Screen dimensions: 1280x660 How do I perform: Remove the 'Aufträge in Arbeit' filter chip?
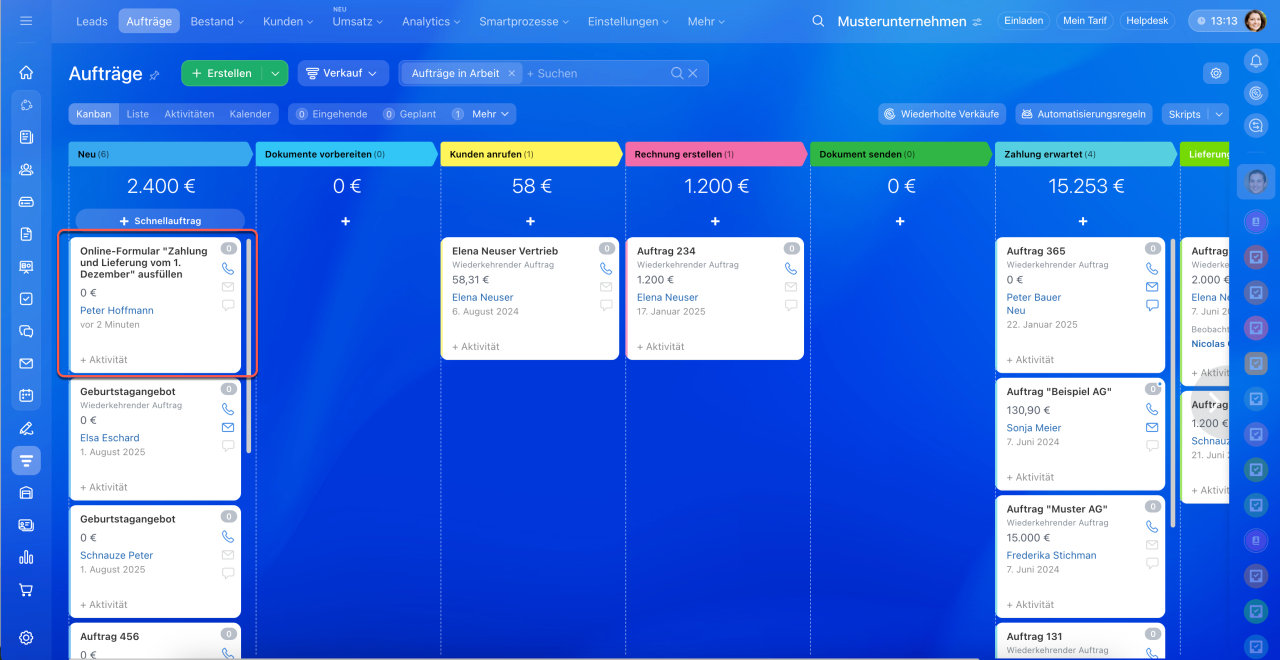tap(511, 73)
